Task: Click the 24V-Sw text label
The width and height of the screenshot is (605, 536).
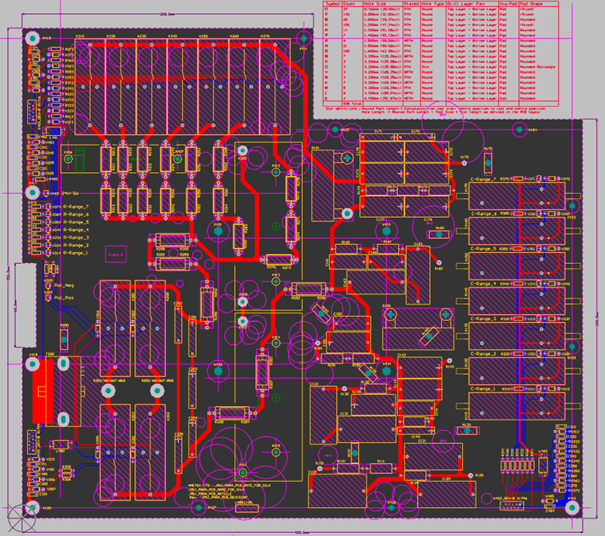Action: (x=70, y=191)
